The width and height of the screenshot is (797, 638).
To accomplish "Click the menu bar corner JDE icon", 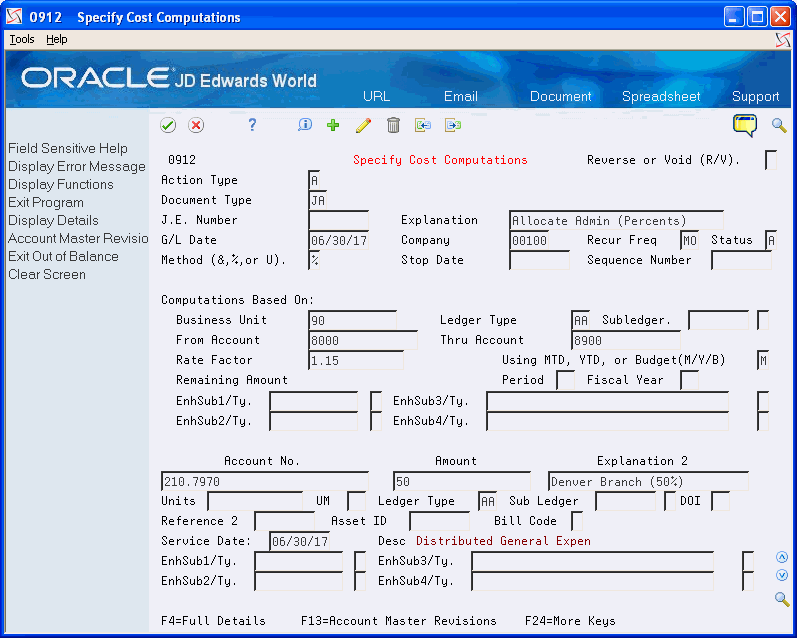I will point(783,40).
